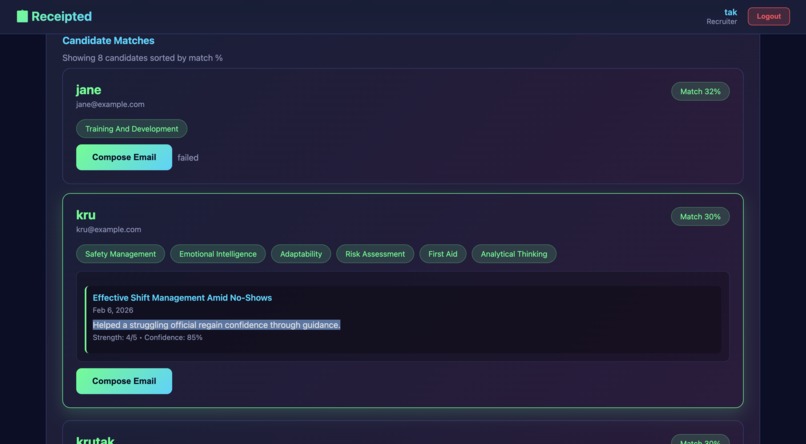Screen dimensions: 806x444
Task: Compose Email to jane
Action: (124, 157)
